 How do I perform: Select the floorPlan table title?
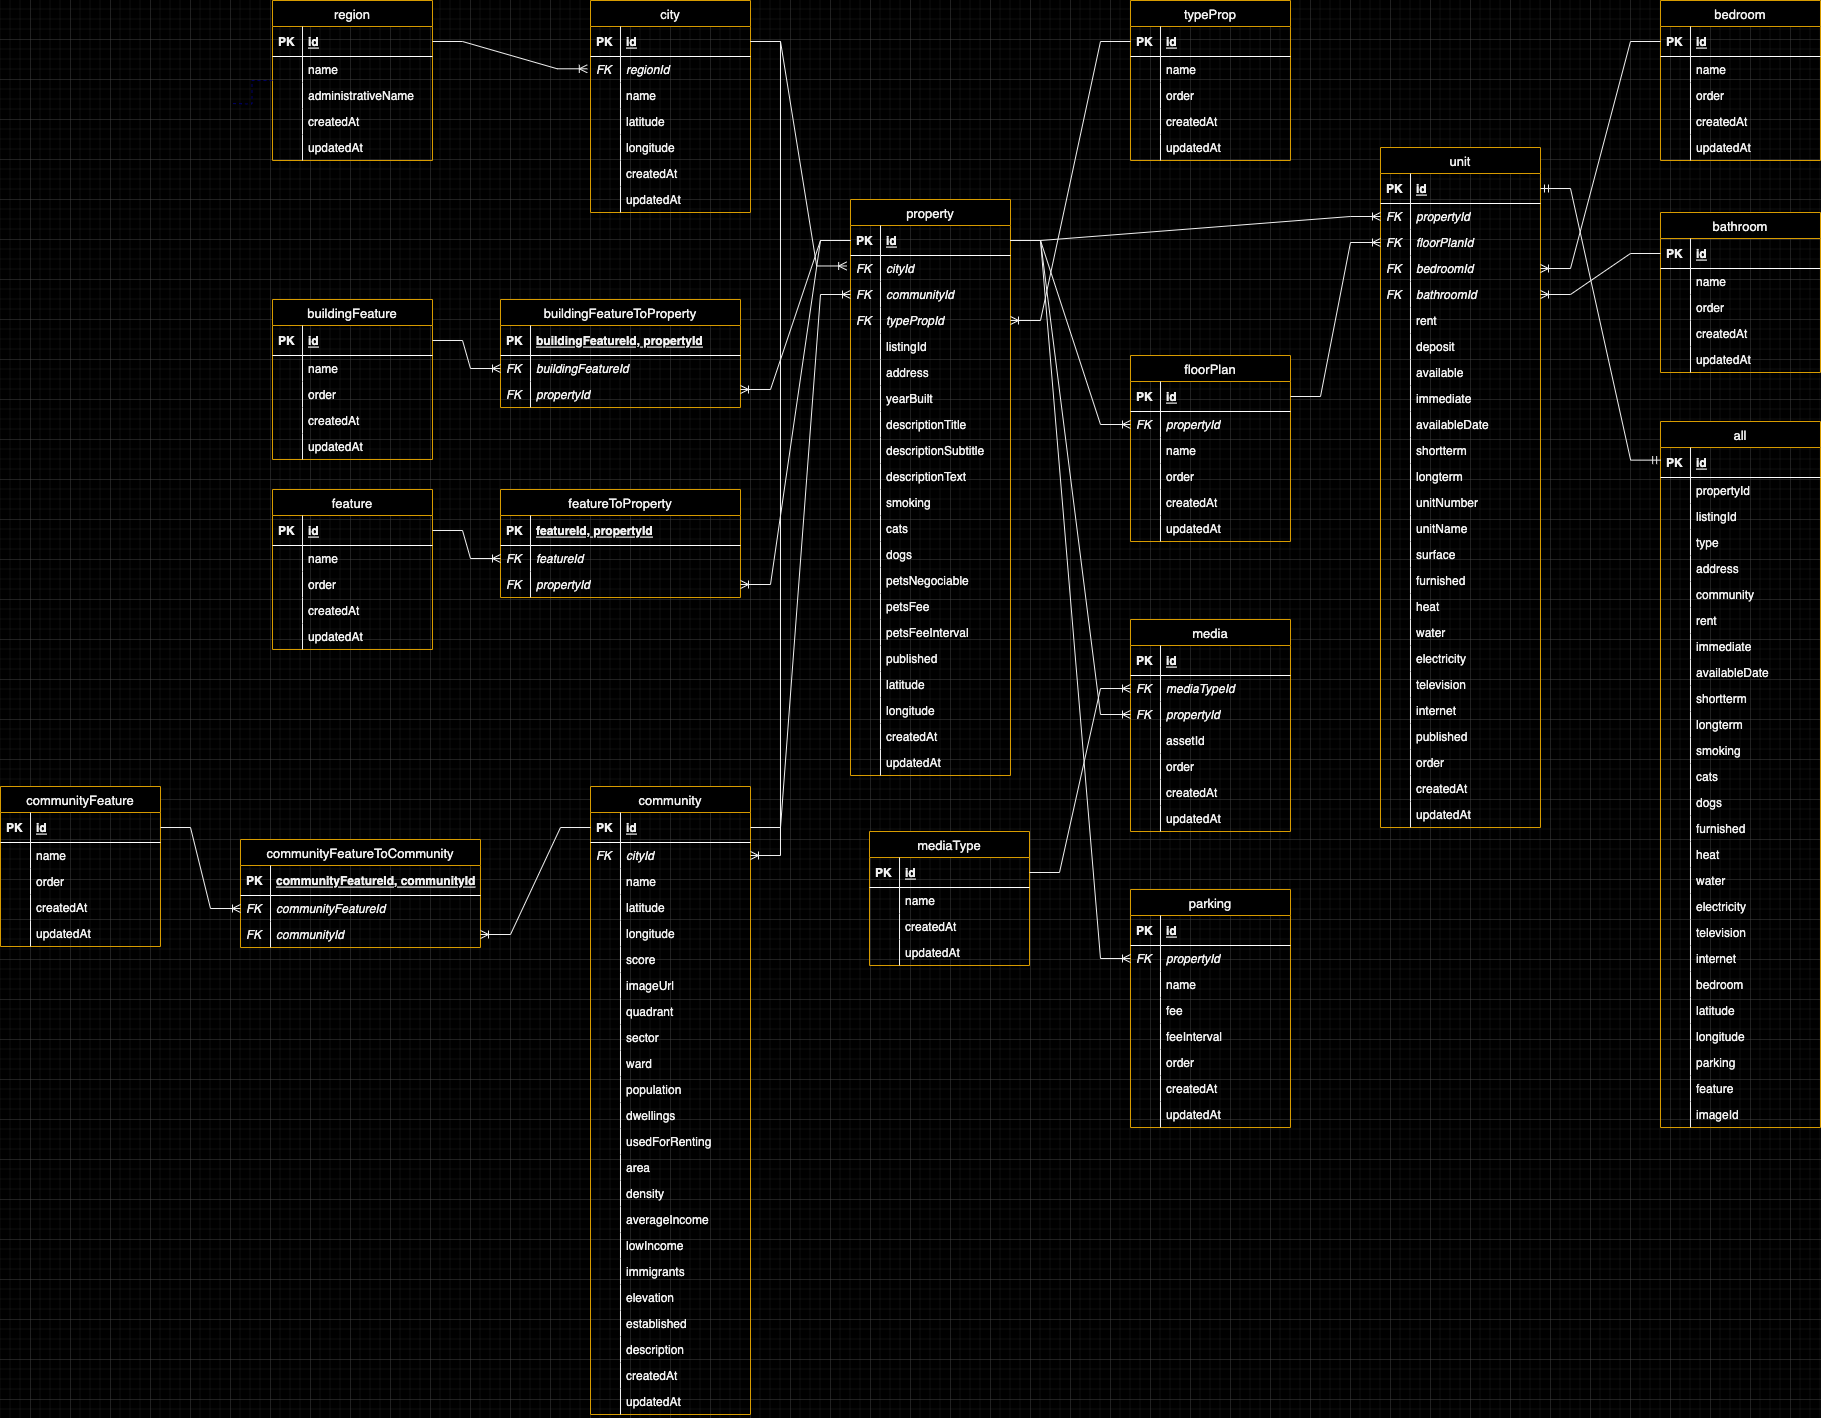(1210, 369)
